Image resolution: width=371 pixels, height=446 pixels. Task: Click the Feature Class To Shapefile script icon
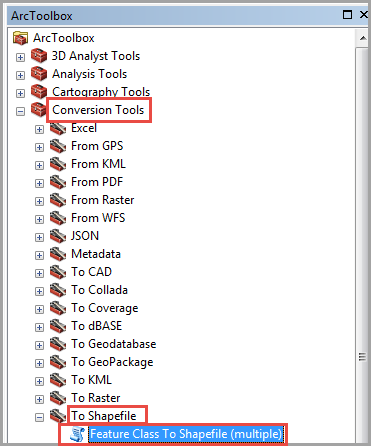coord(78,434)
